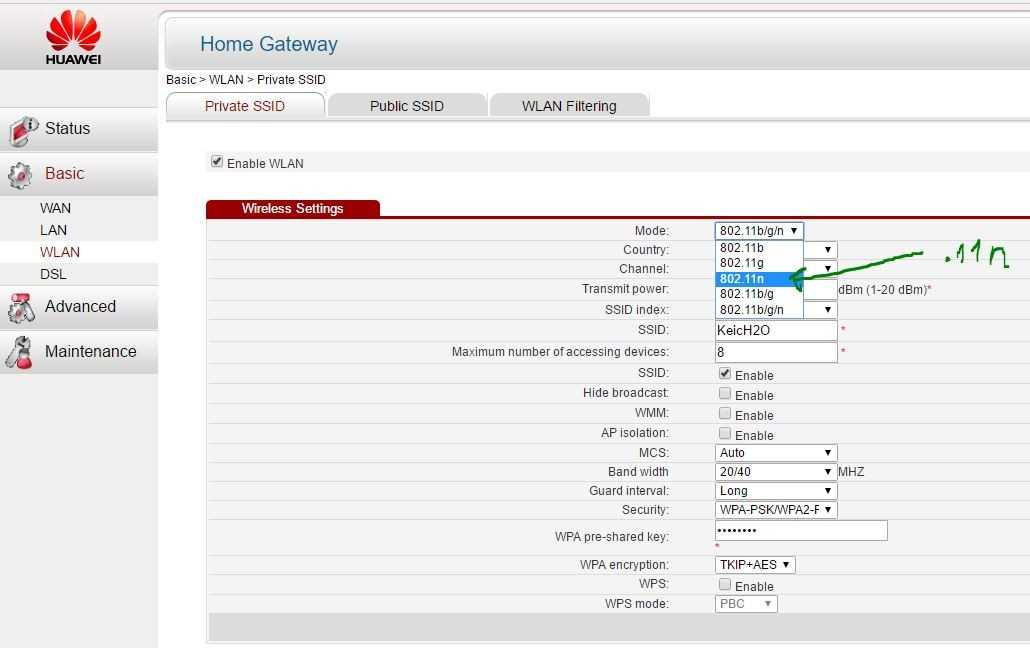Open the Status section icon
Screen dimensions: 1030x648
pos(23,131)
